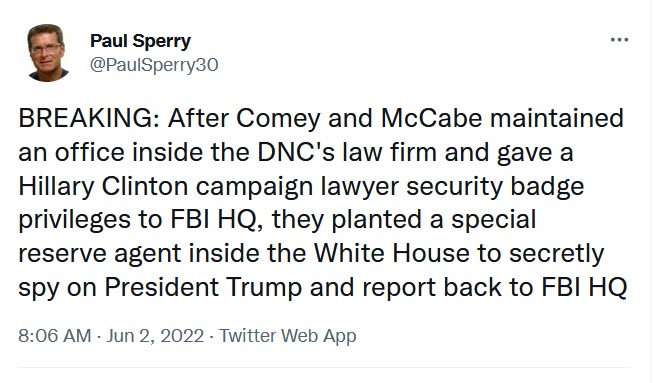The width and height of the screenshot is (656, 383).
Task: Click the name McCabe in the tweet text
Action: click(x=432, y=118)
